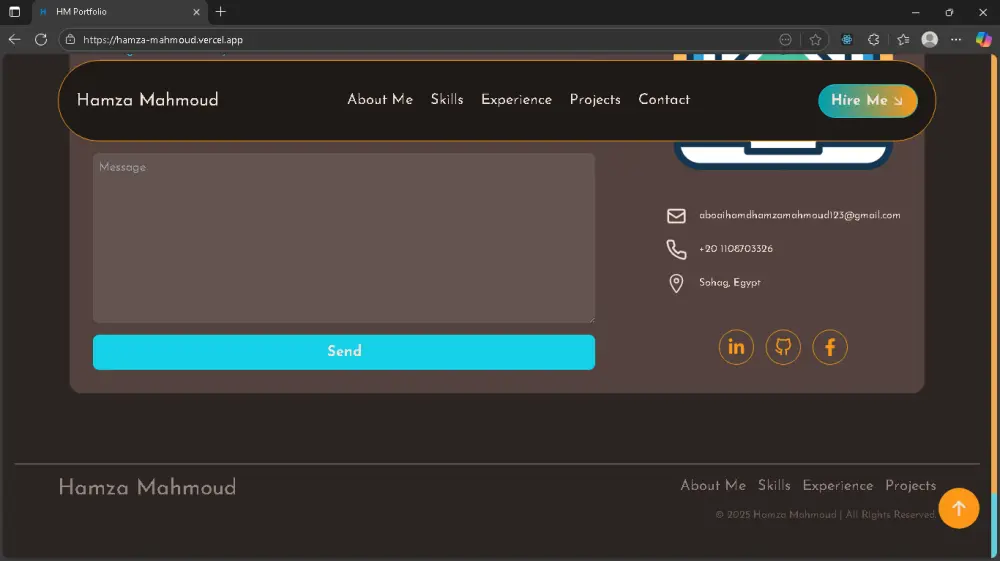Click Hamza Mahmoud name in footer
This screenshot has width=1000, height=561.
point(147,488)
